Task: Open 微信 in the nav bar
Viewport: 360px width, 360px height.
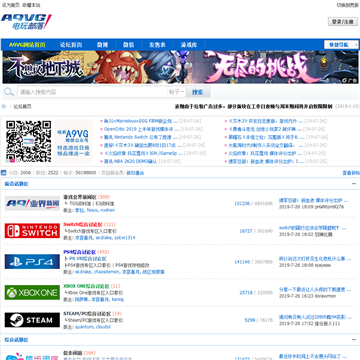Action: tap(128, 45)
